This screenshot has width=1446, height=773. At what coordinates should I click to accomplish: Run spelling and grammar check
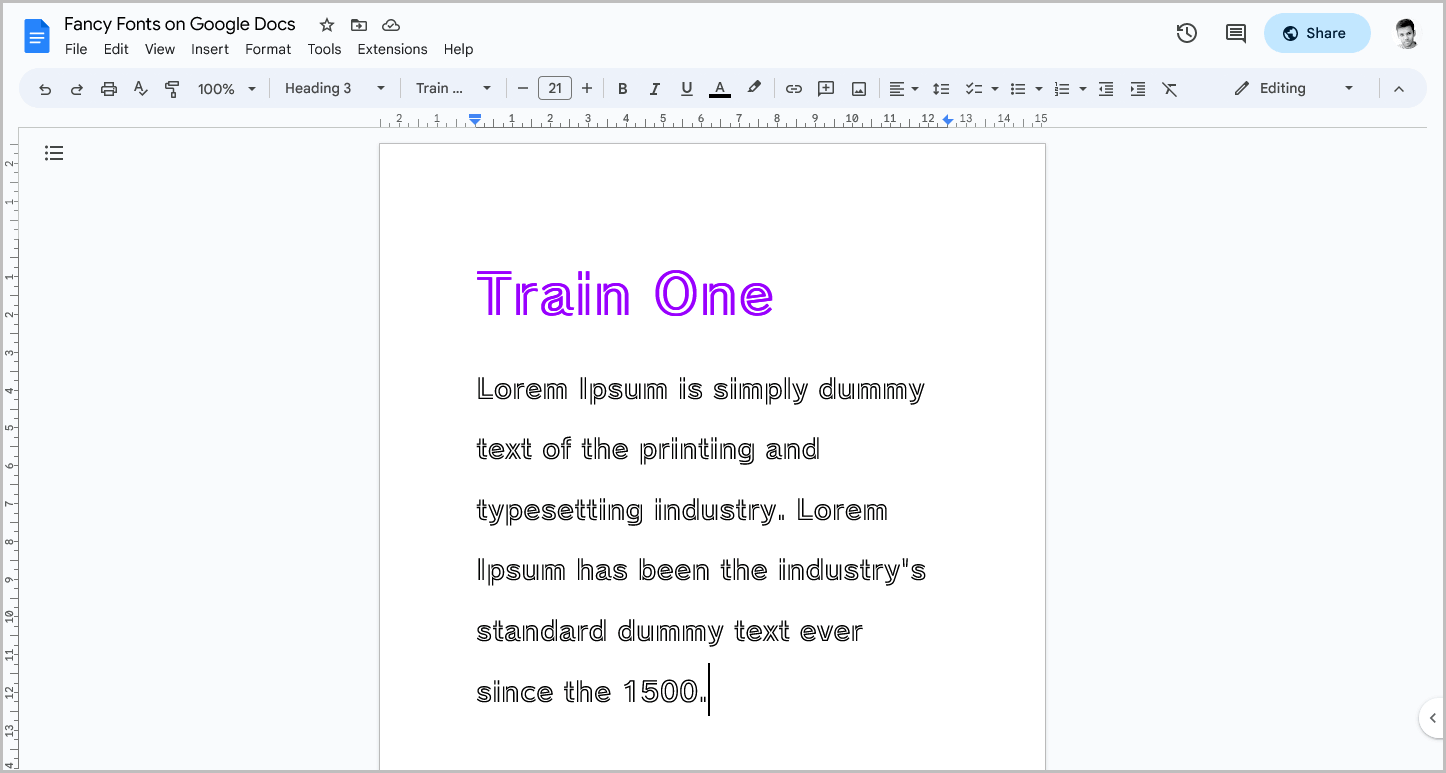coord(140,88)
